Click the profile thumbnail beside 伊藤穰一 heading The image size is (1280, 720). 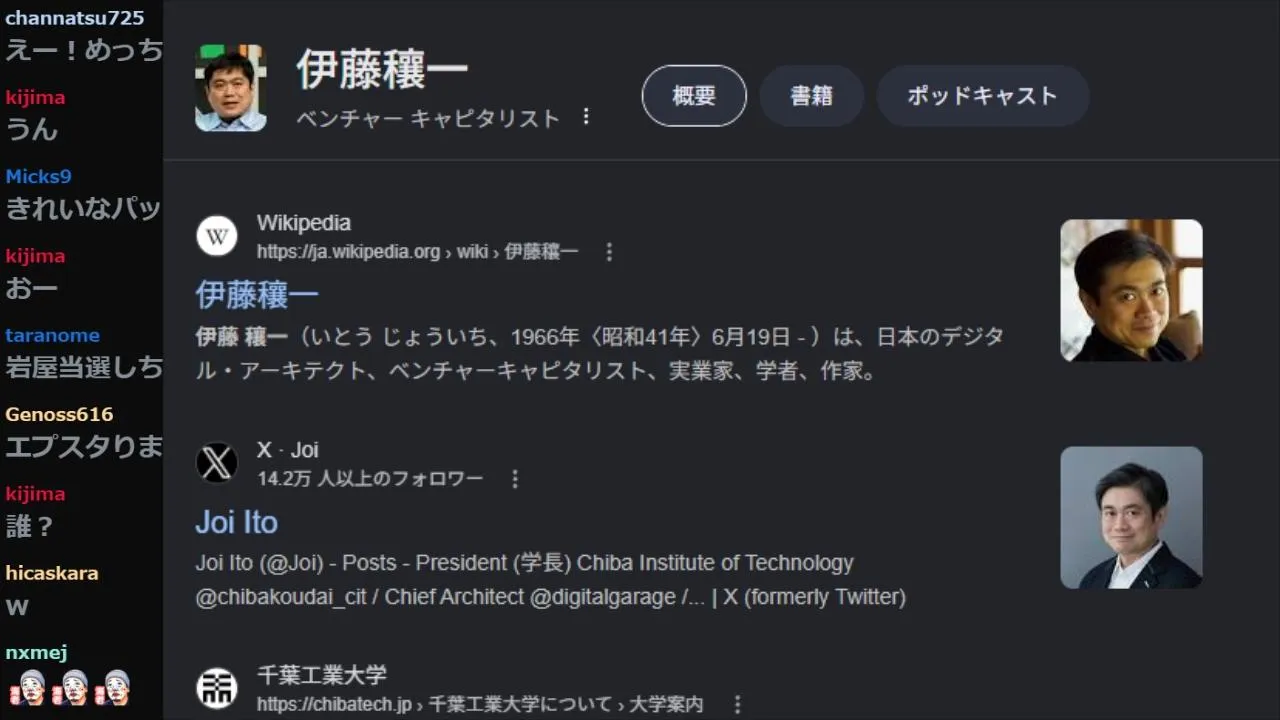pyautogui.click(x=231, y=88)
